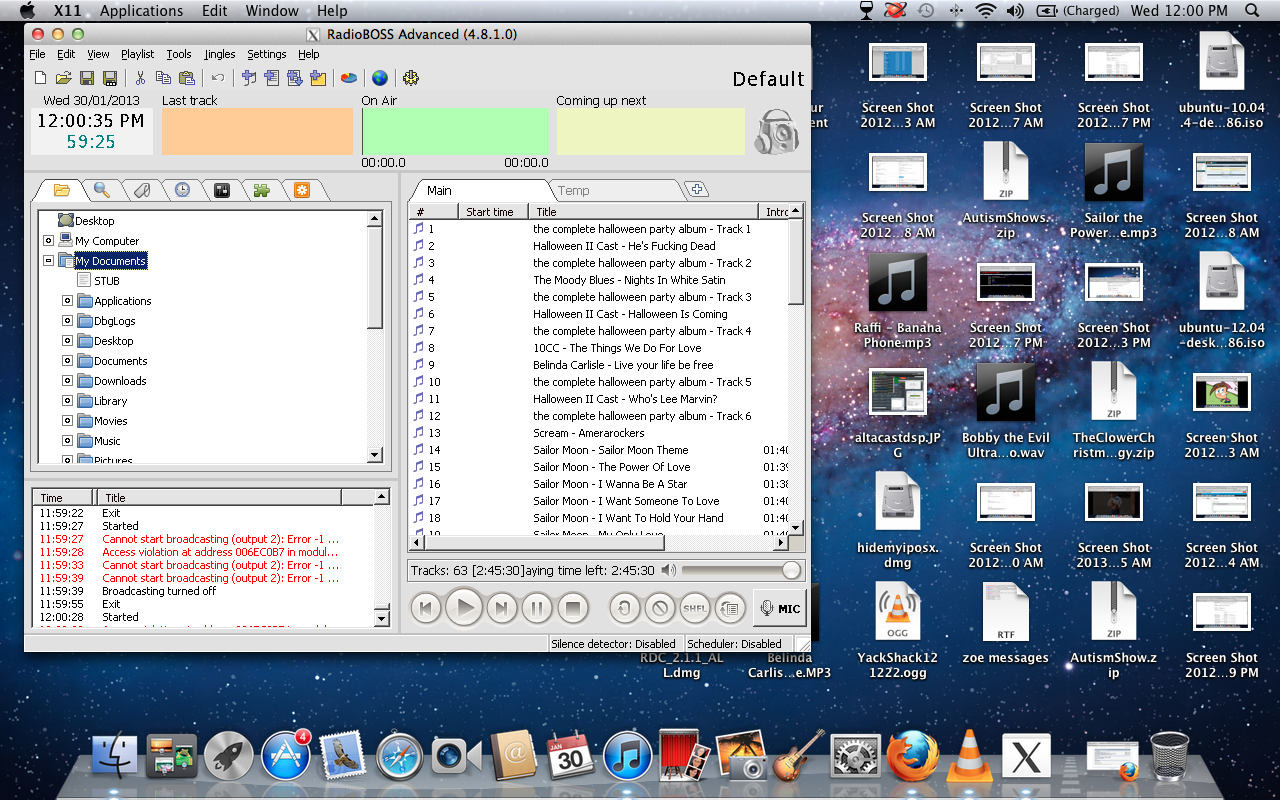The height and width of the screenshot is (800, 1280).
Task: Collapse My Documents tree node
Action: coord(48,261)
